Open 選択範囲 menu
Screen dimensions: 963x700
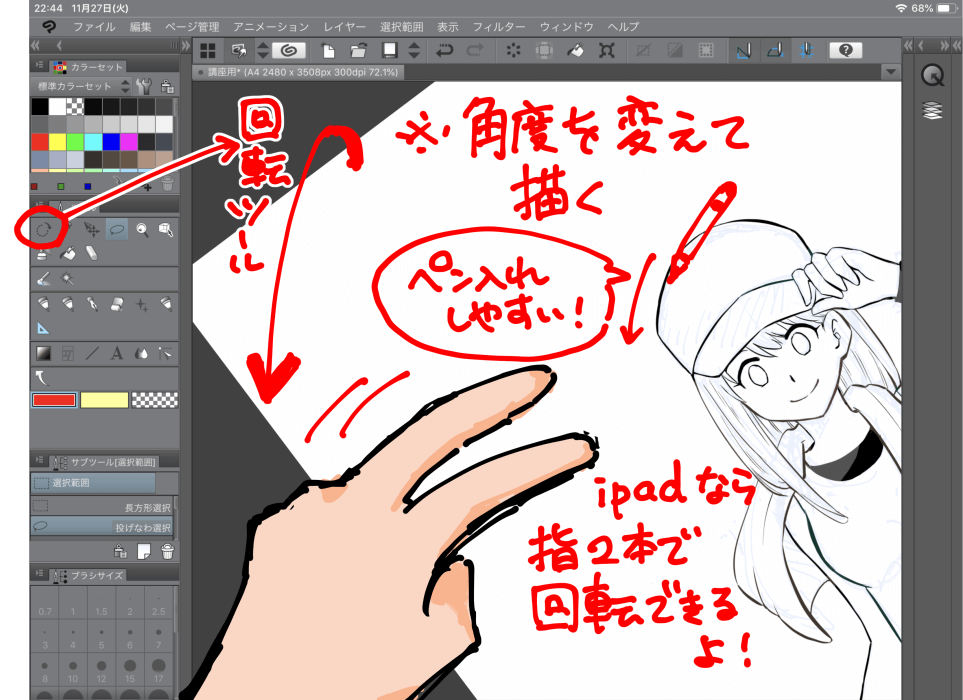(x=402, y=26)
